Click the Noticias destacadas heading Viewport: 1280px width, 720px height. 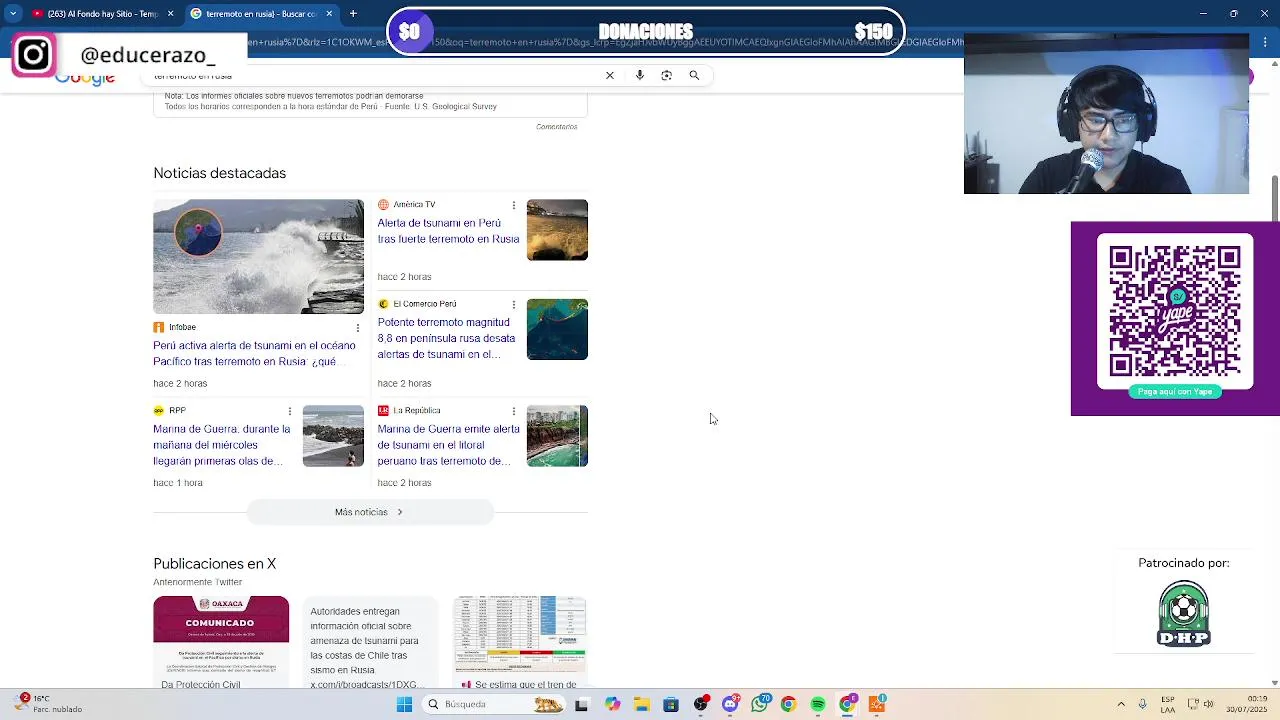click(x=220, y=173)
